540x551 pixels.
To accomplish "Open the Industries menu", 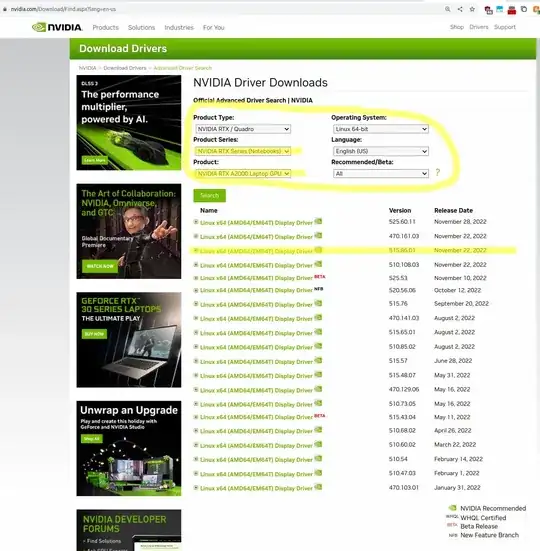I will [x=179, y=27].
